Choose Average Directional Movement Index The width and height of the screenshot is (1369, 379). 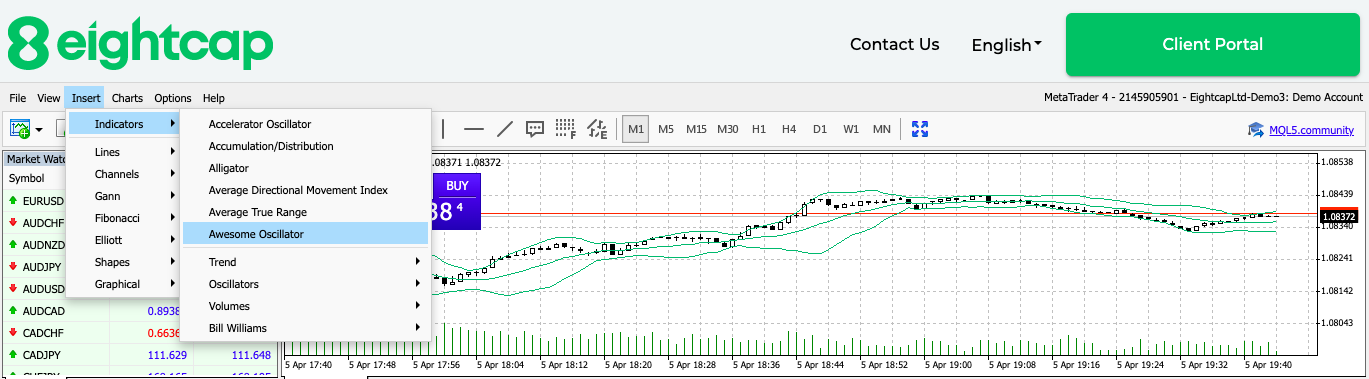click(305, 190)
